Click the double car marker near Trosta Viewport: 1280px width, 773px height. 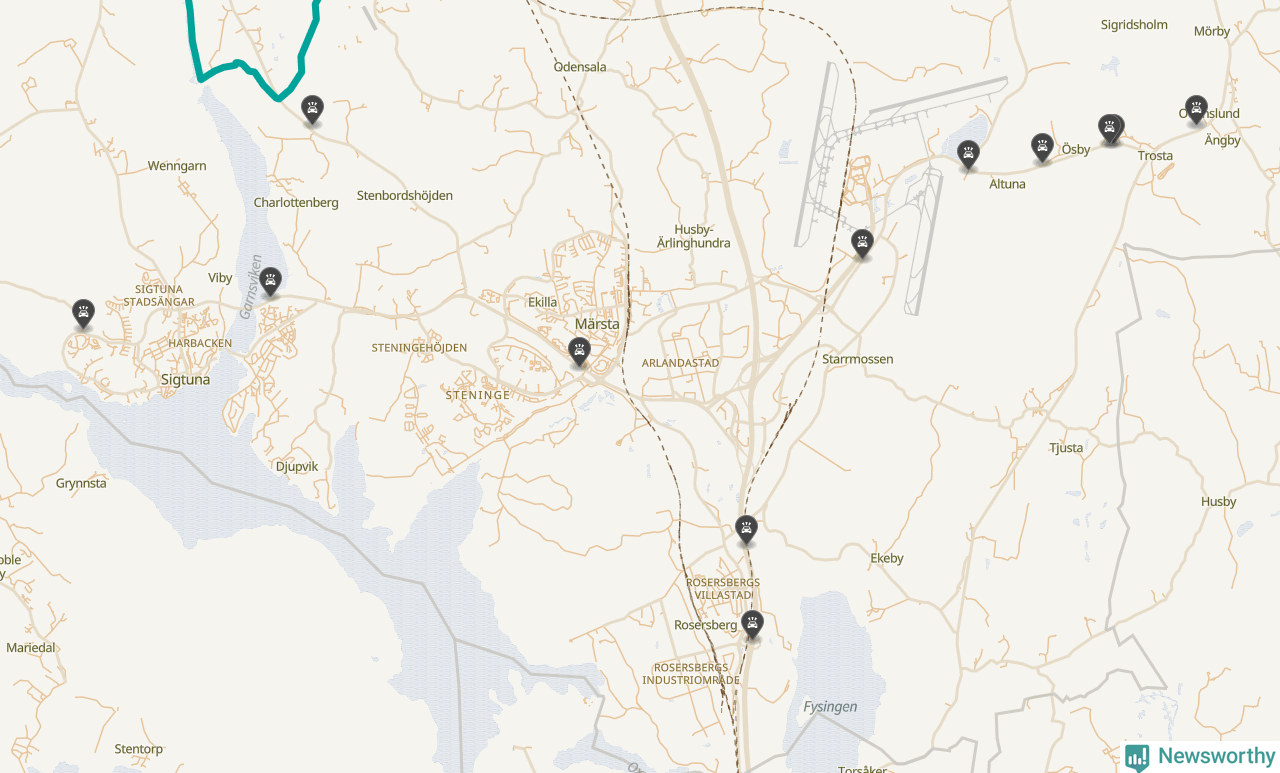coord(1110,128)
